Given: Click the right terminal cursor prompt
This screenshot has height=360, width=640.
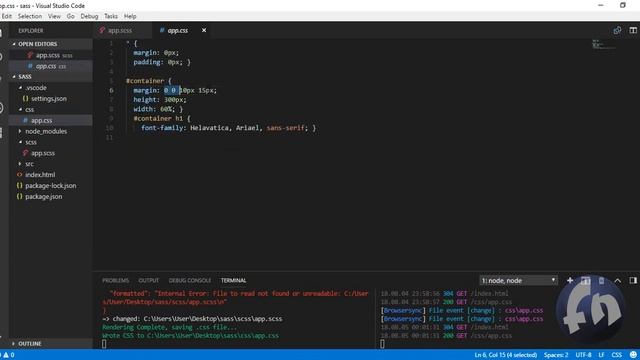Looking at the screenshot, I should 382,344.
